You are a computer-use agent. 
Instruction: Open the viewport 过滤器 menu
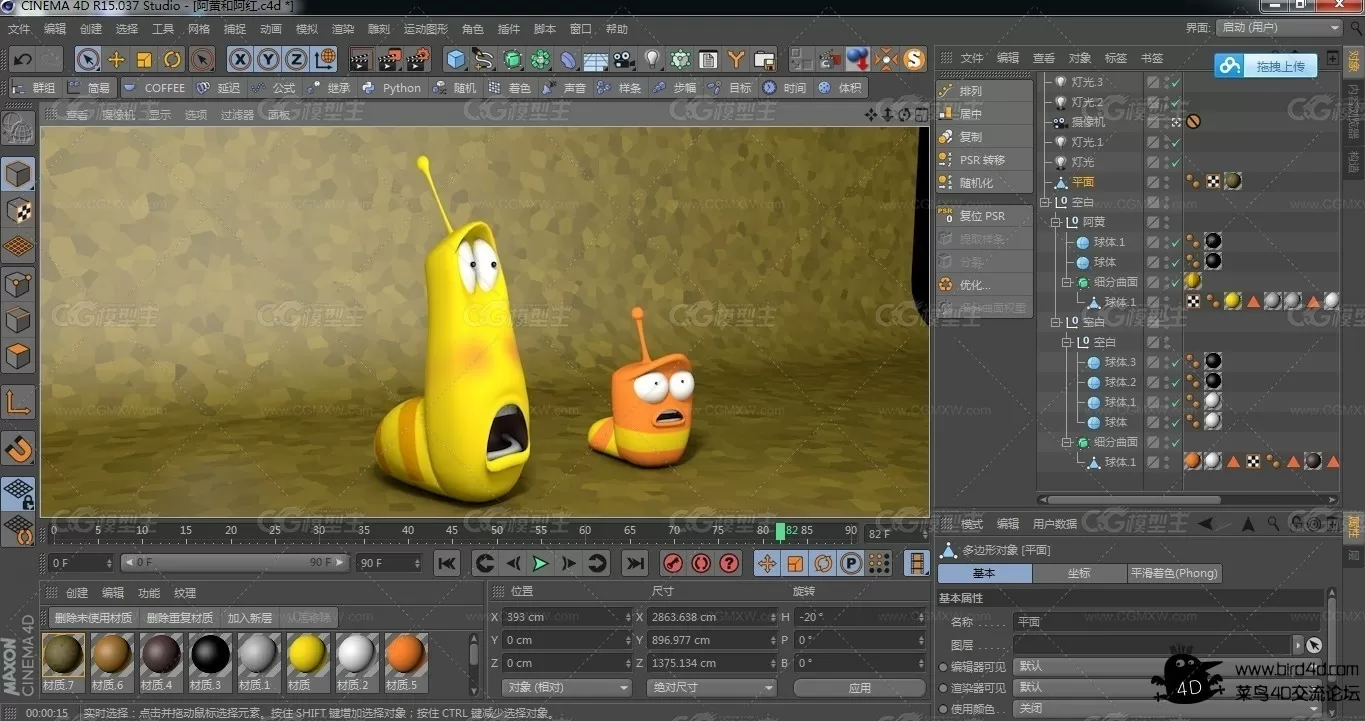(237, 115)
